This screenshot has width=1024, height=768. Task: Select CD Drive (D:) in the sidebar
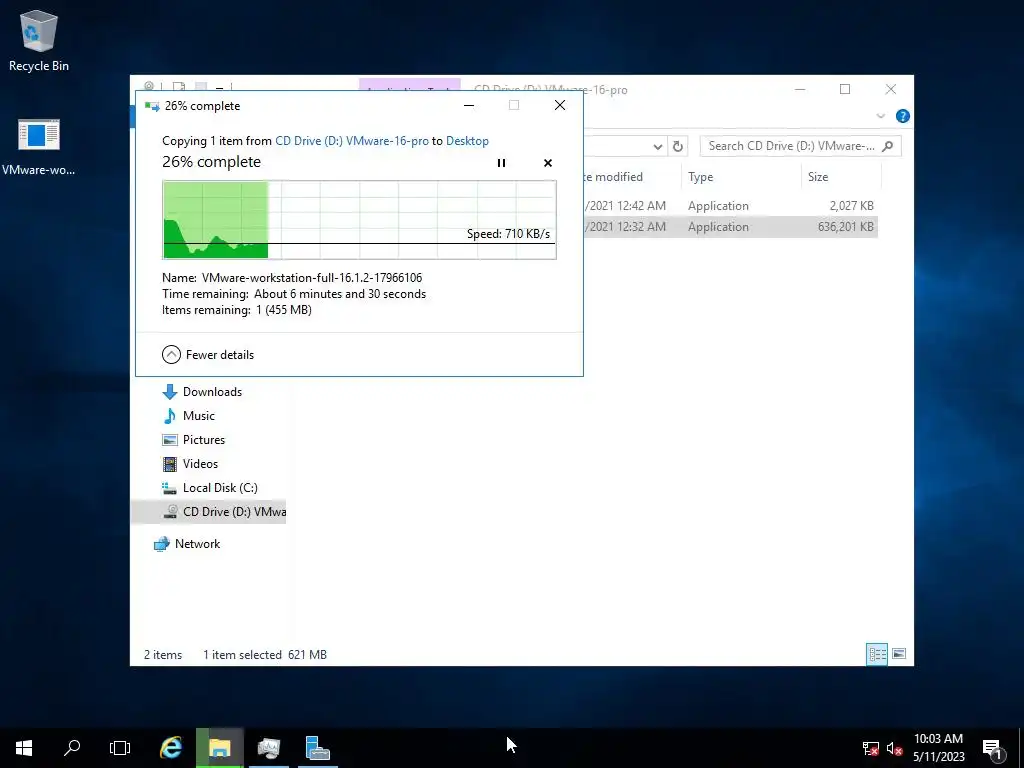click(209, 512)
